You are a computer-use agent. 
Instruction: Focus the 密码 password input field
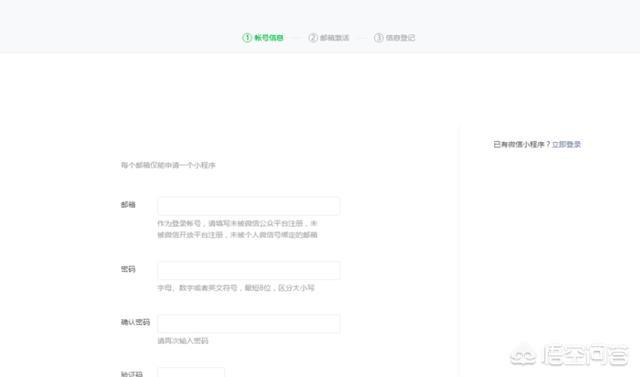(x=249, y=271)
